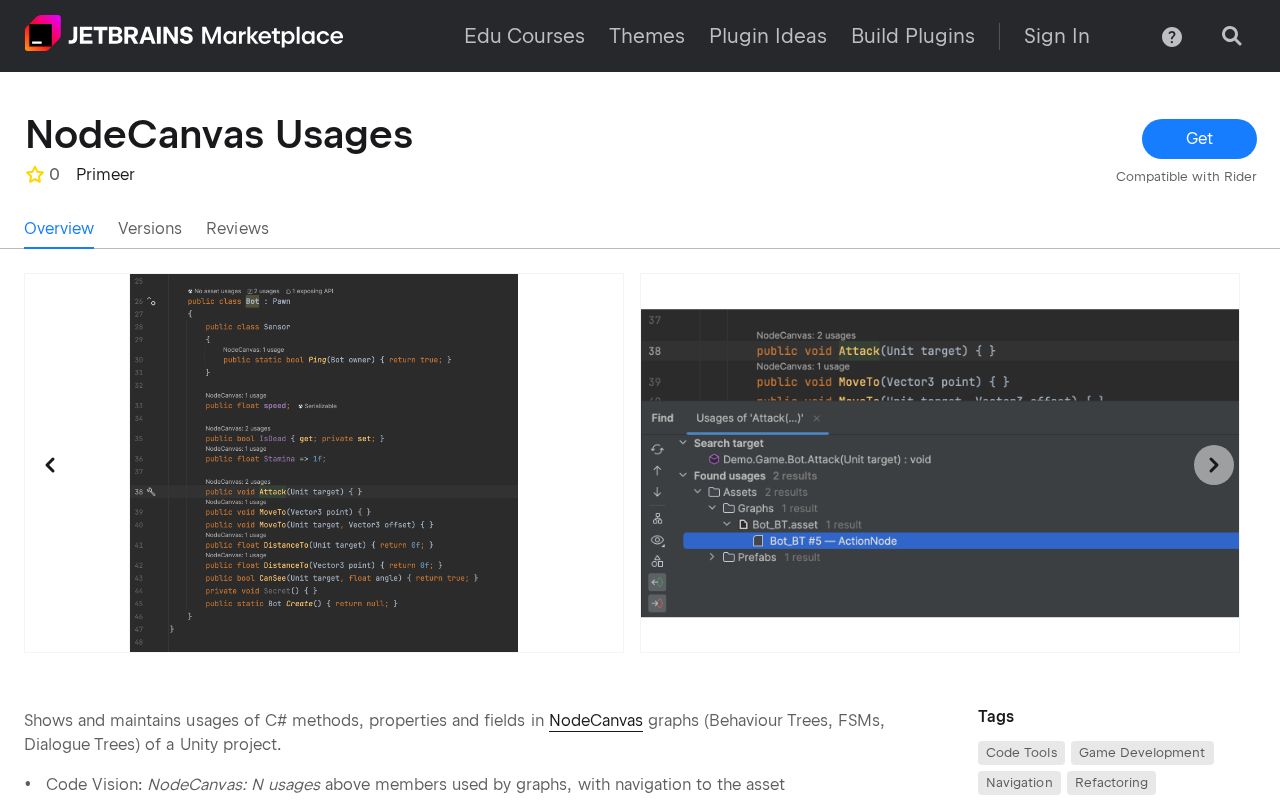1280x800 pixels.
Task: Switch to the Versions tab
Action: coord(150,228)
